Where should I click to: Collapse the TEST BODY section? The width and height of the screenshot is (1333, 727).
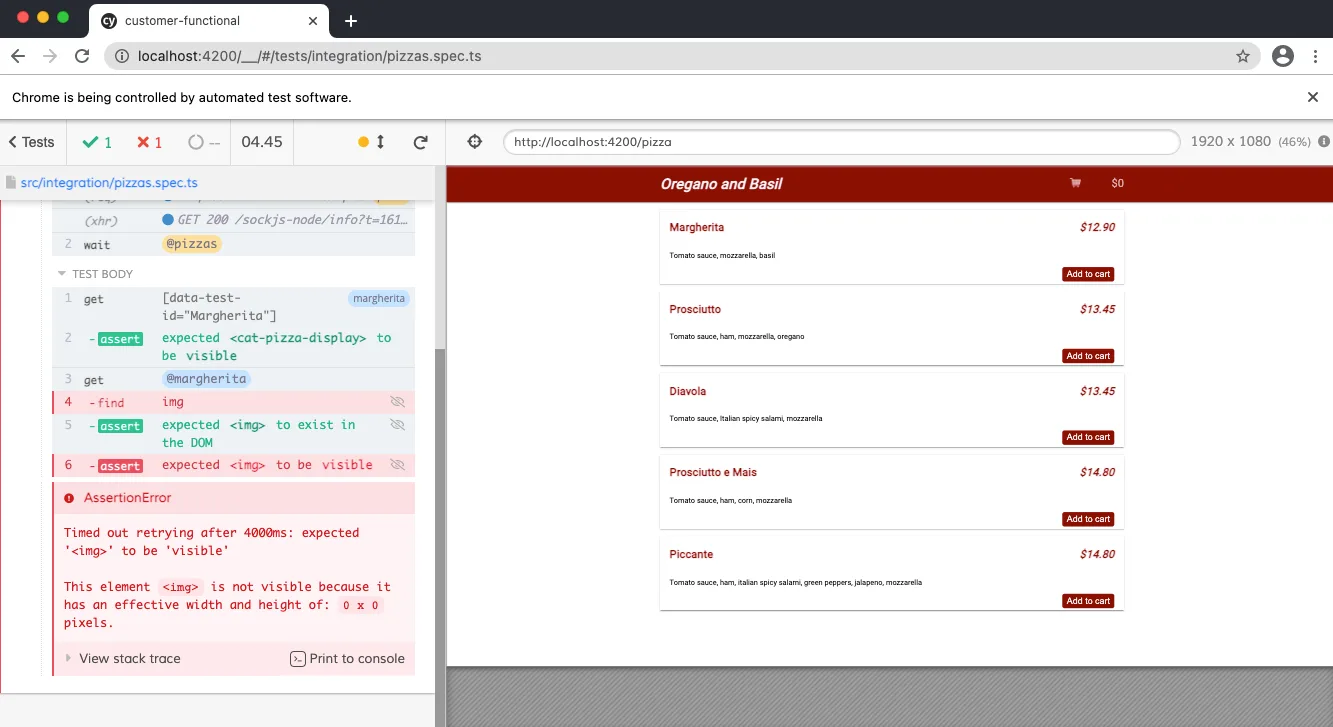[x=63, y=273]
